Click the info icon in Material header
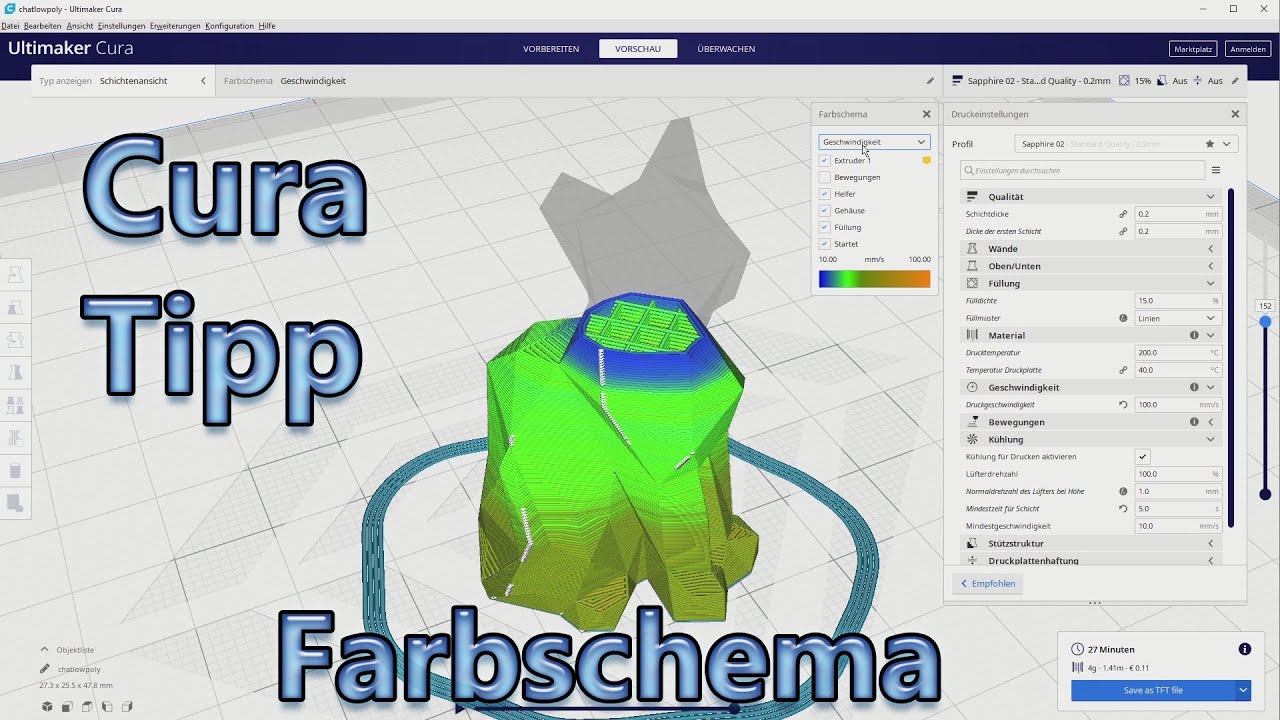 click(x=1194, y=335)
